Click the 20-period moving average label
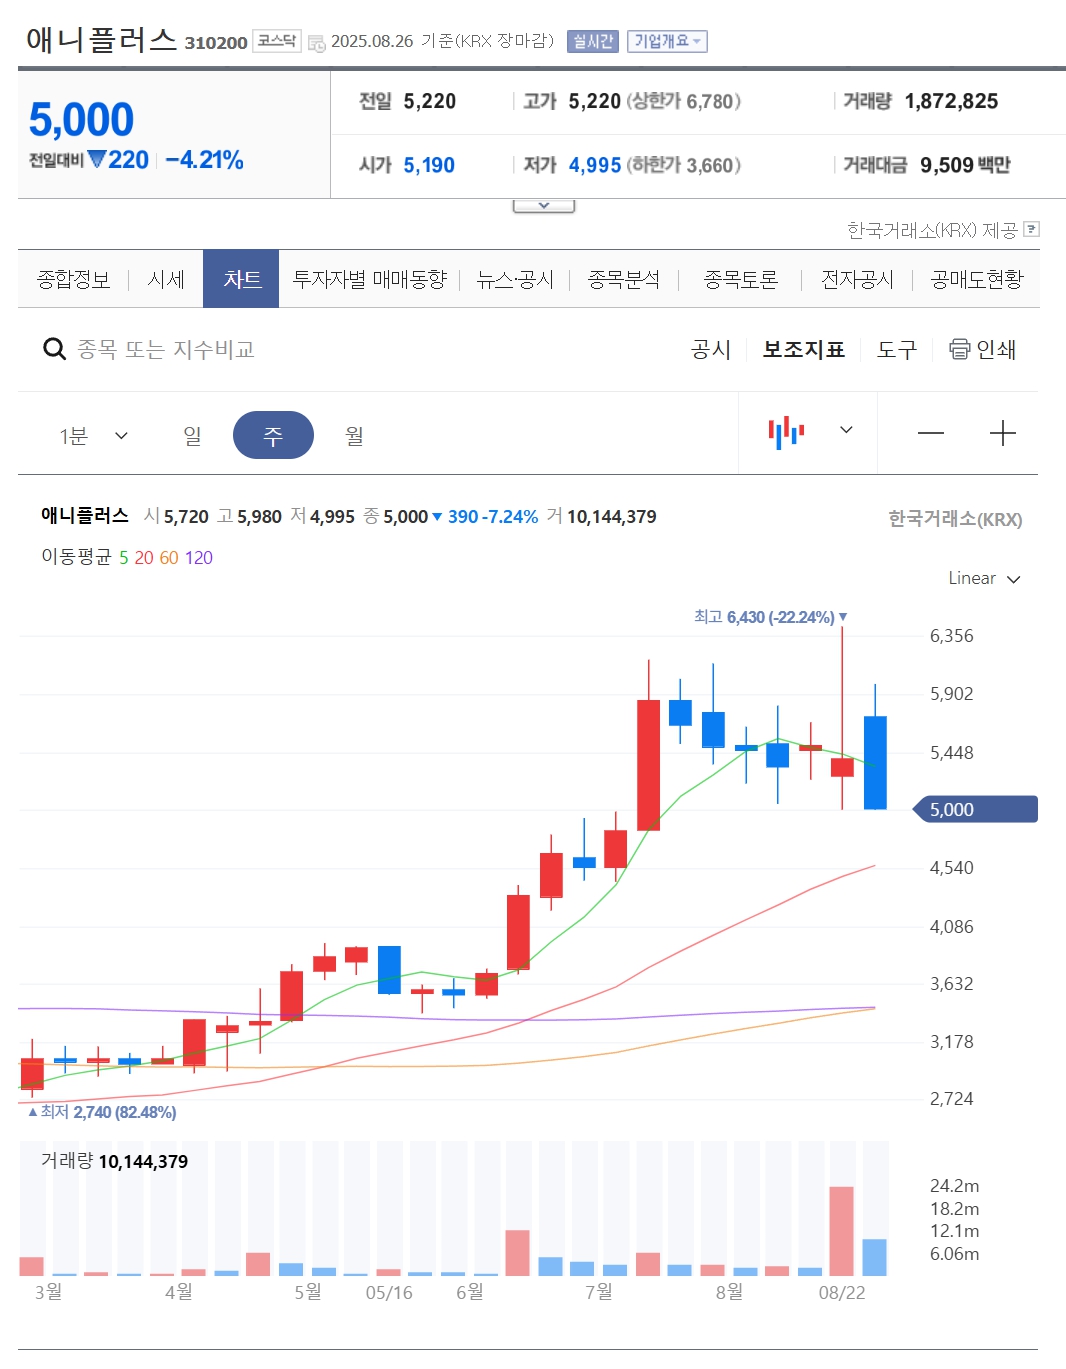 [144, 557]
